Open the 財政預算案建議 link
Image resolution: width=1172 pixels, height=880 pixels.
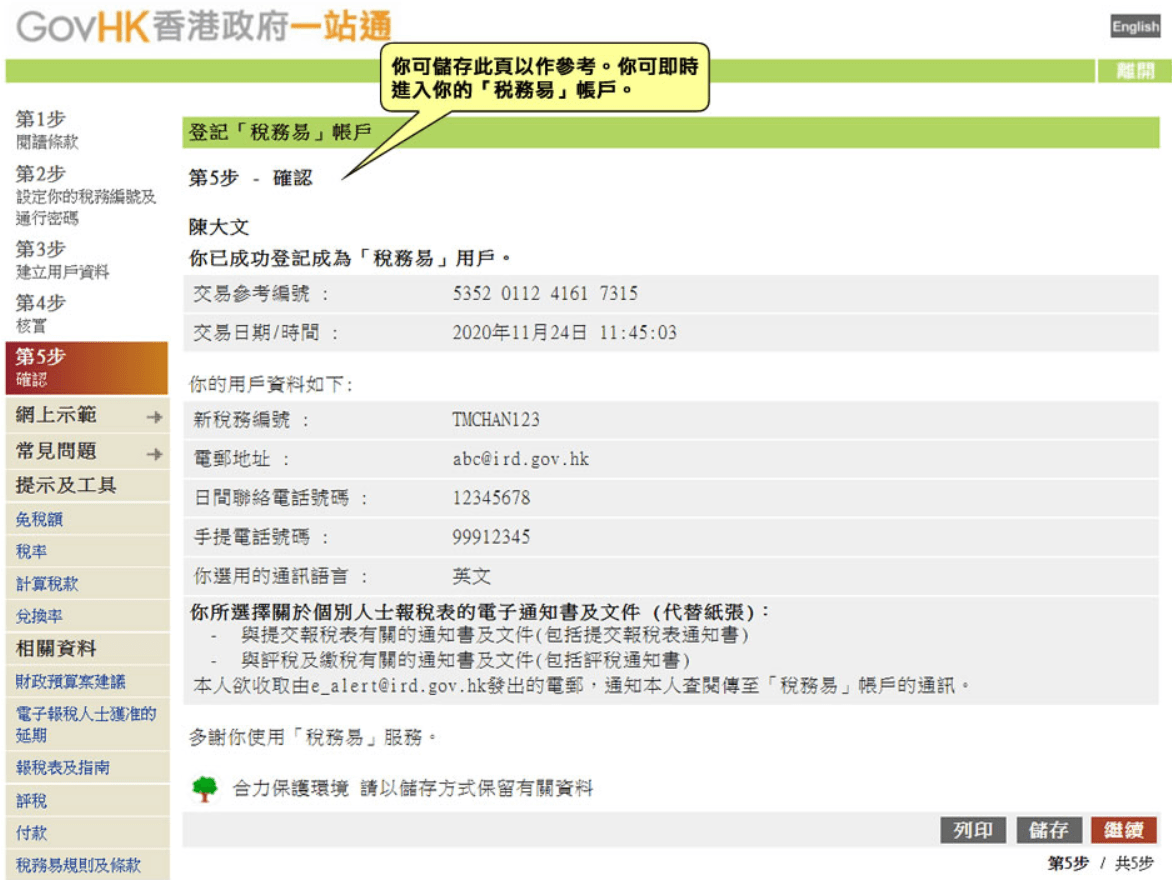point(70,681)
